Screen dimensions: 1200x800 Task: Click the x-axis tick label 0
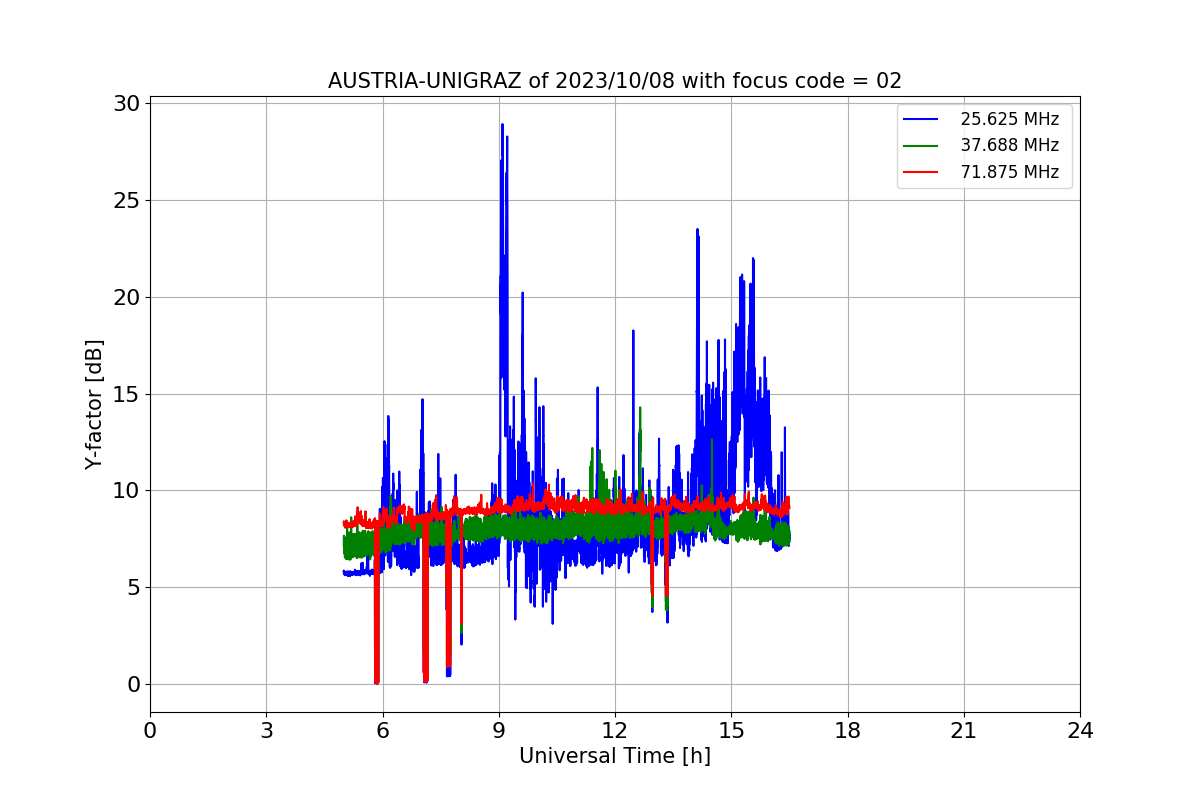[150, 731]
